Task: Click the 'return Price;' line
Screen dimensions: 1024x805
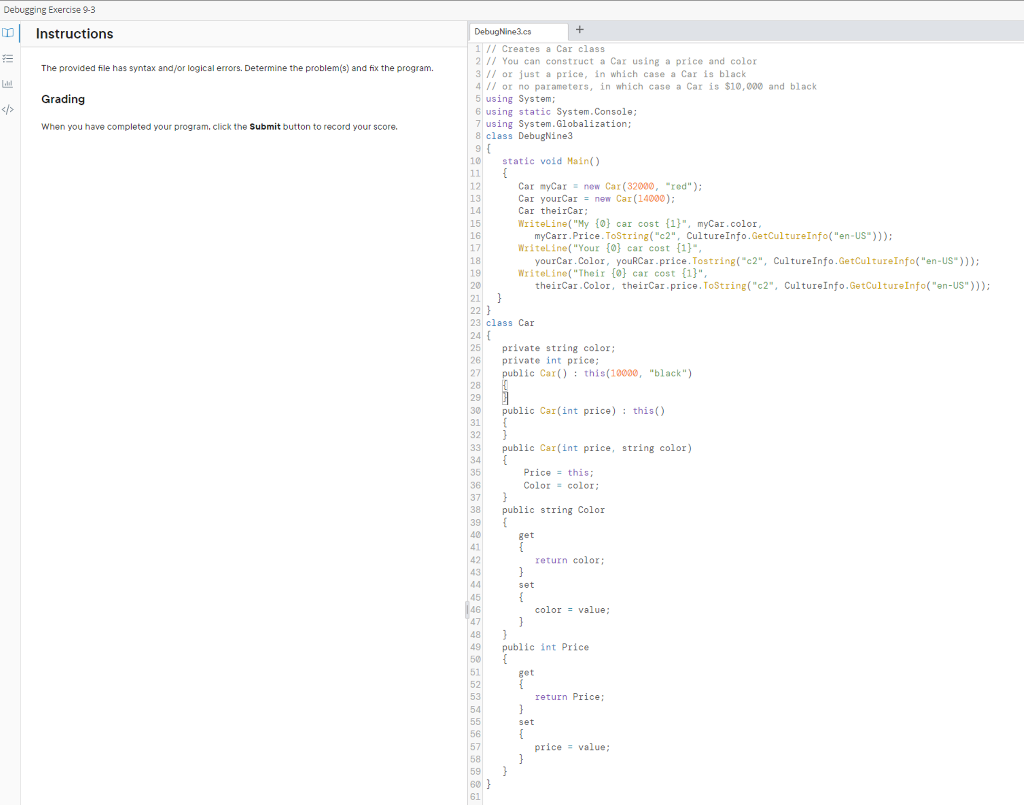Action: point(569,698)
